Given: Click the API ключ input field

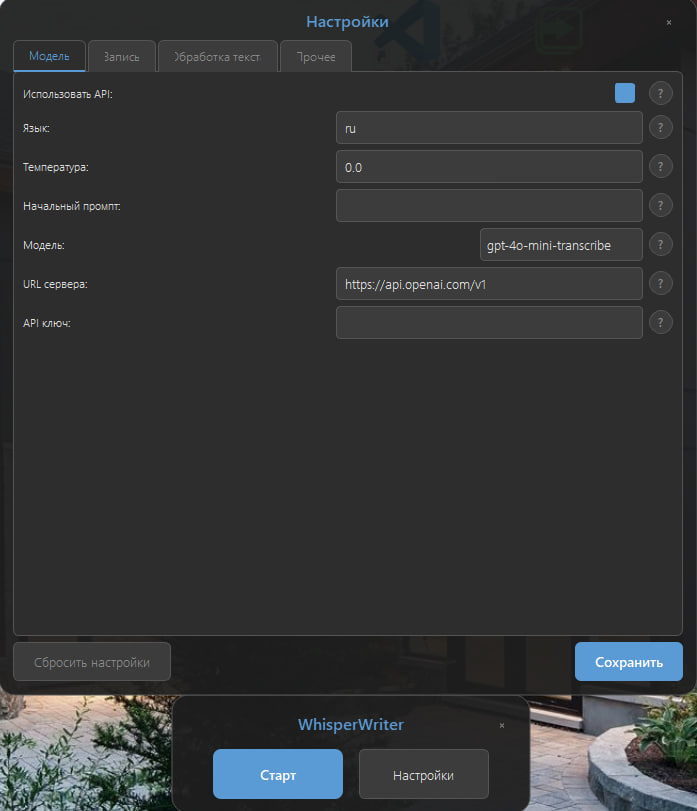Looking at the screenshot, I should 489,323.
